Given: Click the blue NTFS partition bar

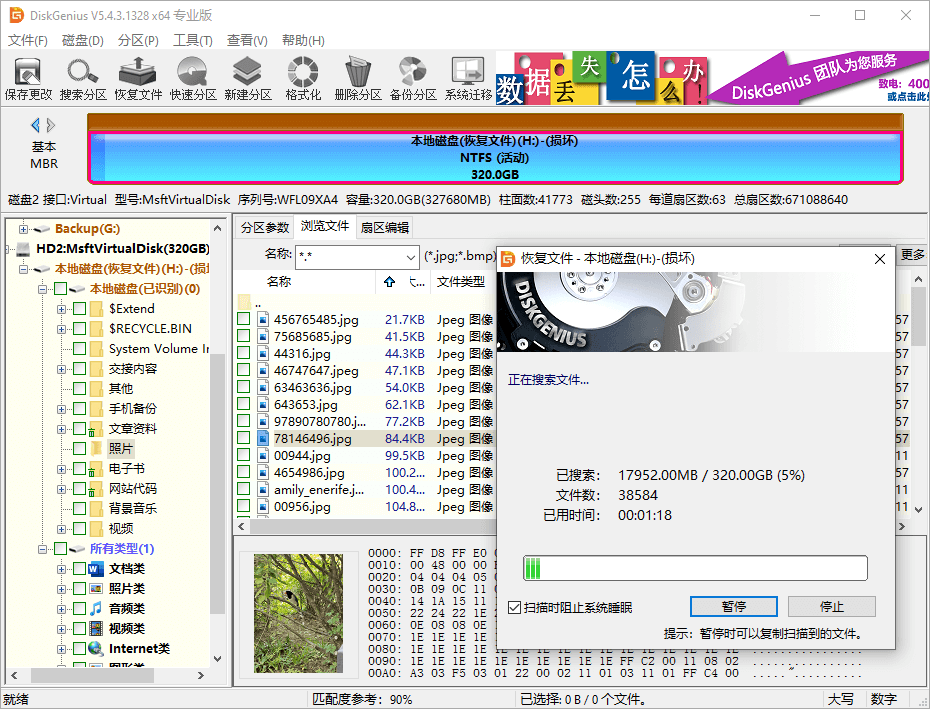Looking at the screenshot, I should pyautogui.click(x=495, y=158).
